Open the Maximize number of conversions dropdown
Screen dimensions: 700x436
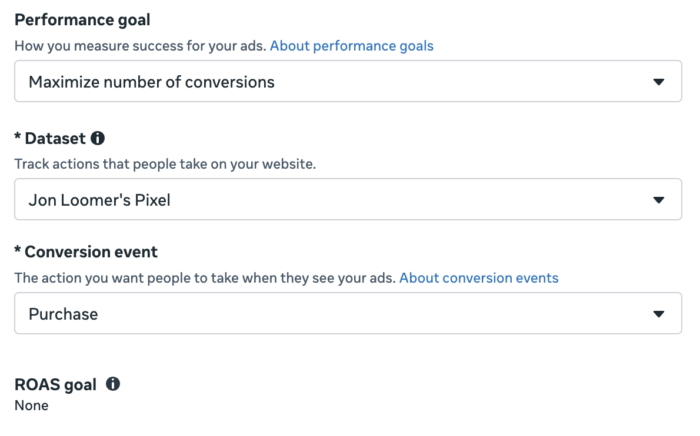pos(348,81)
